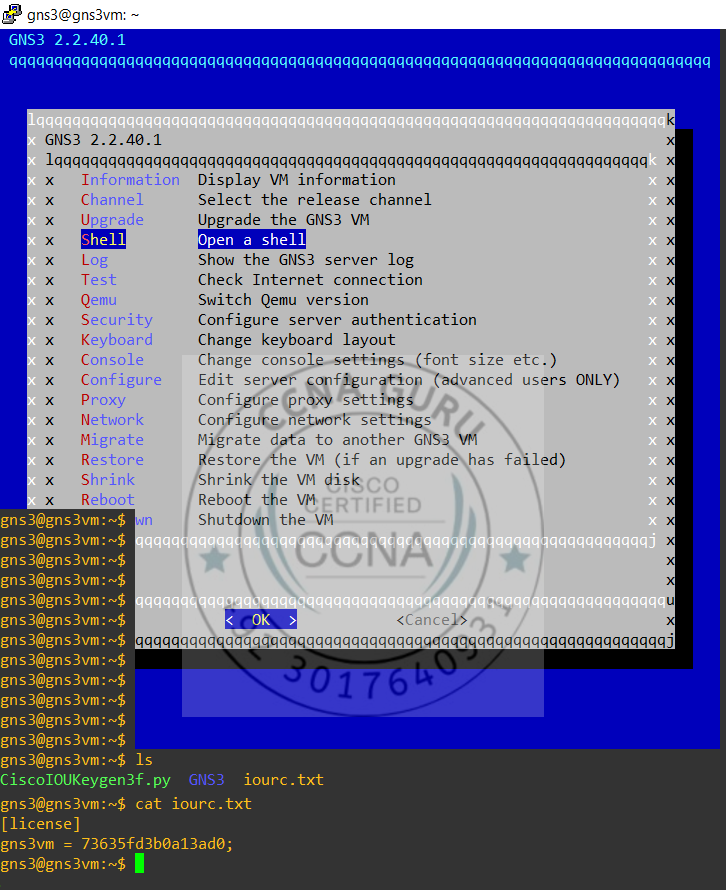Select the highlighted Shell entry
This screenshot has width=726, height=890.
[x=103, y=240]
